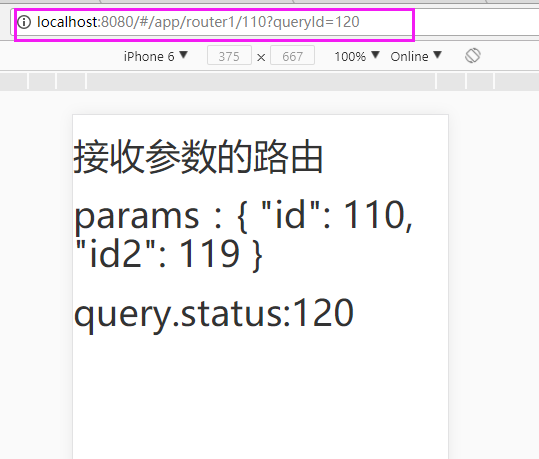
Task: Select the rightmost segment of breakpoint bar
Action: (517, 81)
